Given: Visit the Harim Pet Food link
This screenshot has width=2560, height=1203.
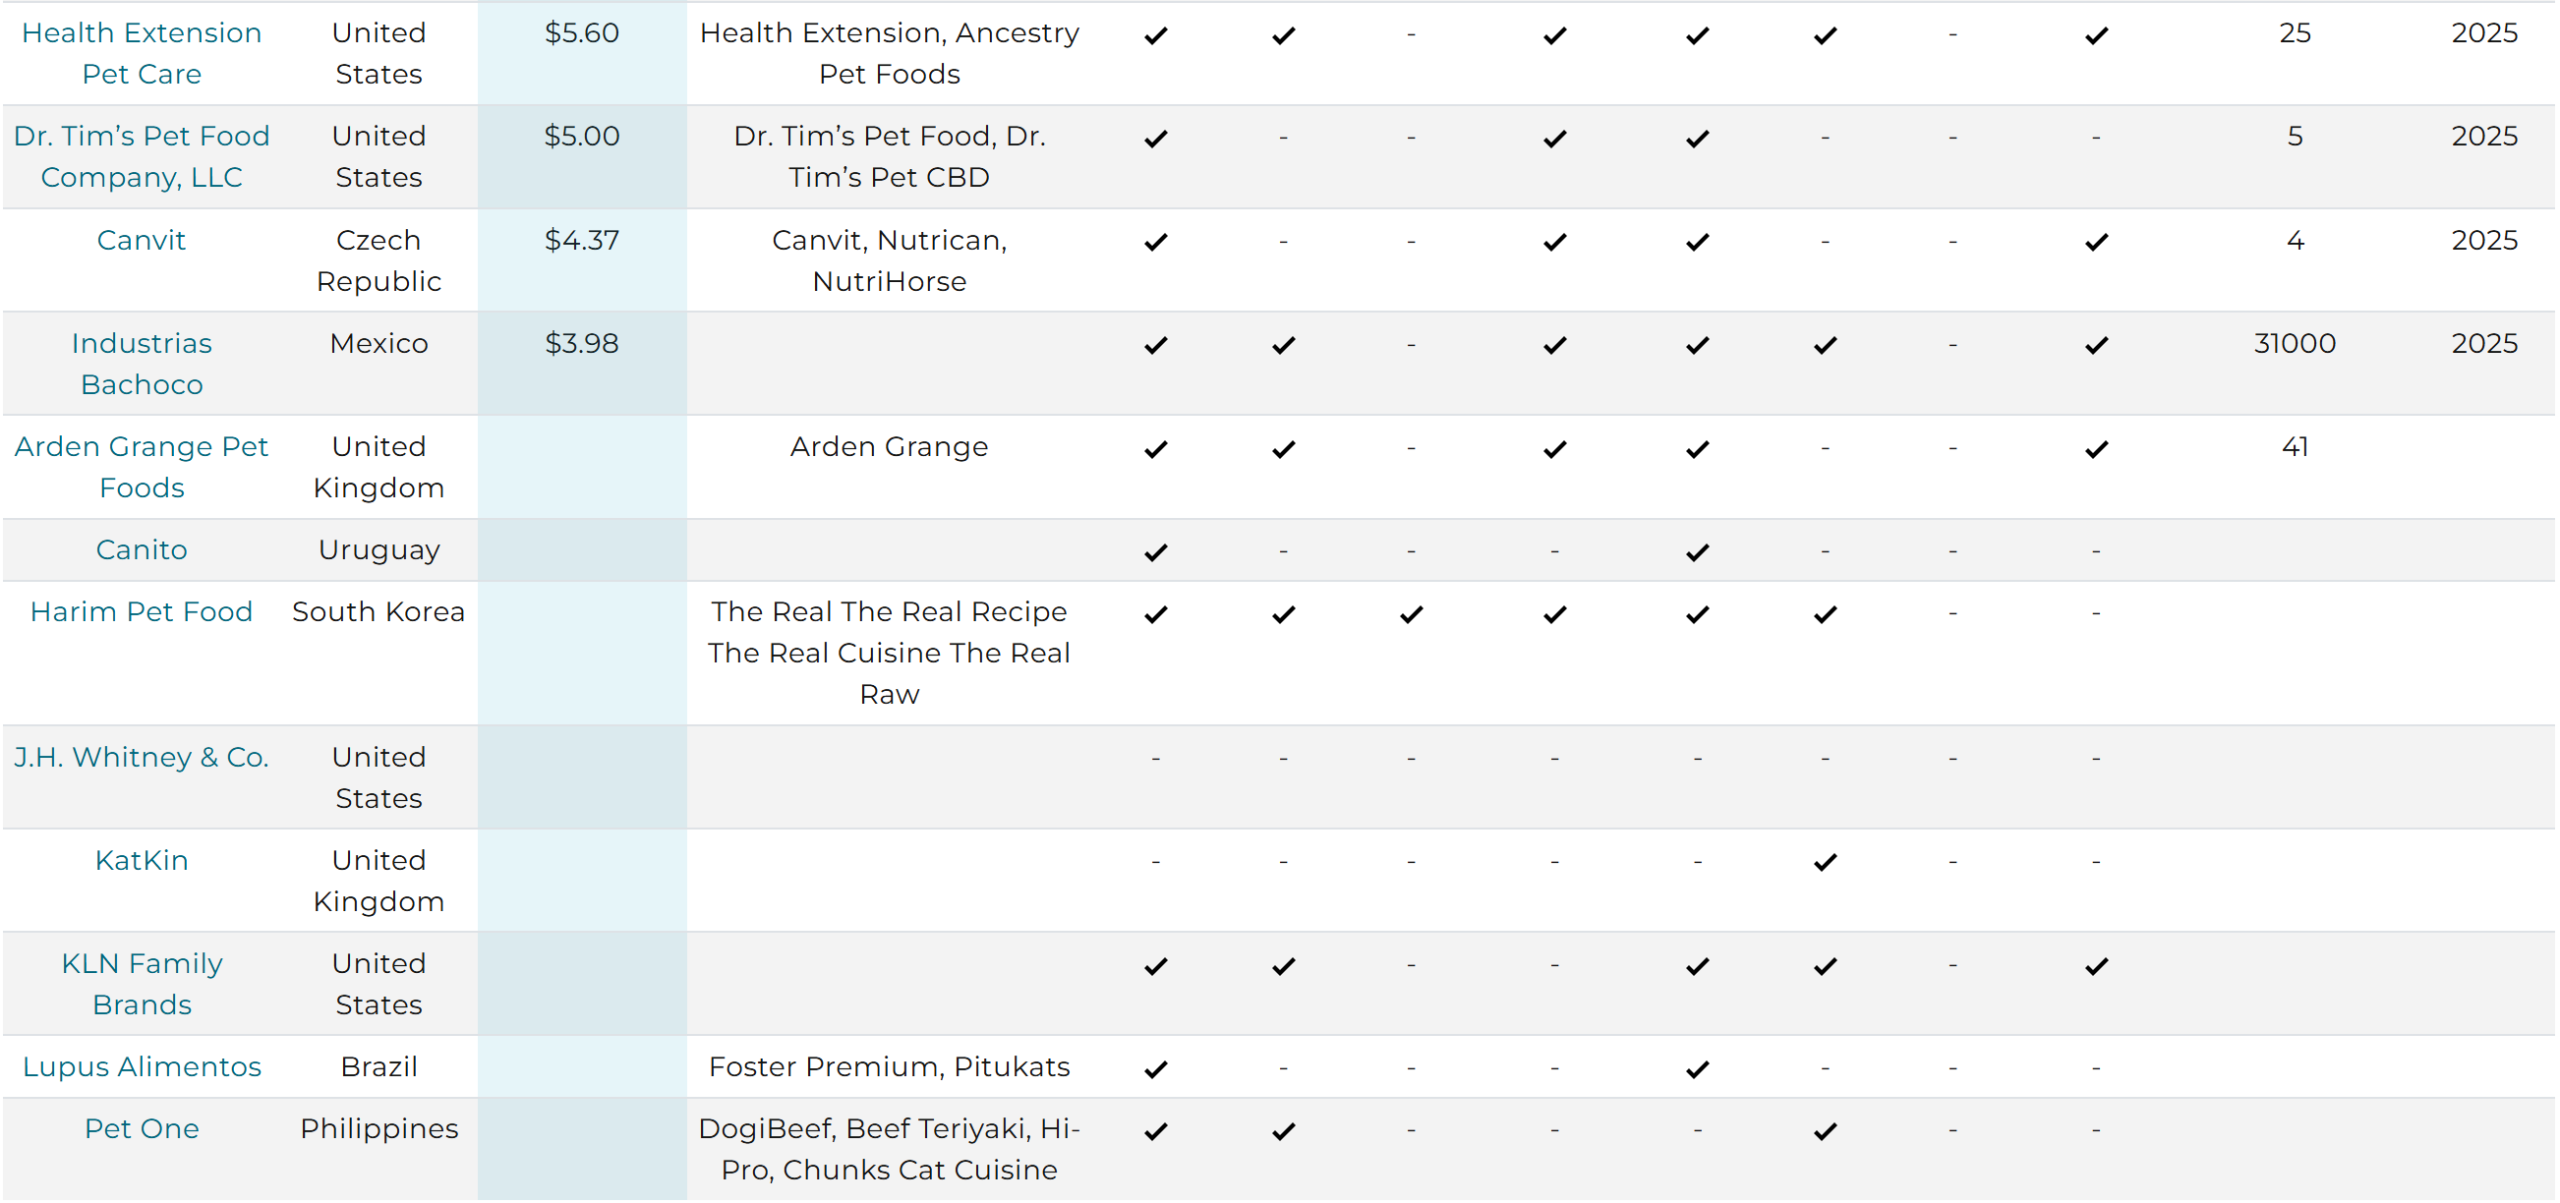Looking at the screenshot, I should [x=142, y=612].
